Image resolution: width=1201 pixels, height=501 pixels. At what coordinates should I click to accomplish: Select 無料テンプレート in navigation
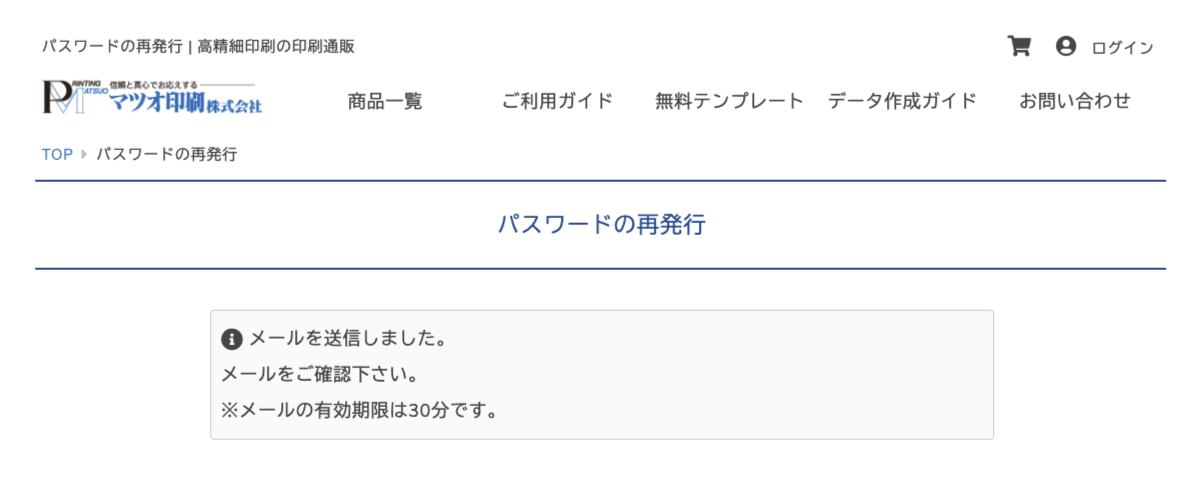729,101
